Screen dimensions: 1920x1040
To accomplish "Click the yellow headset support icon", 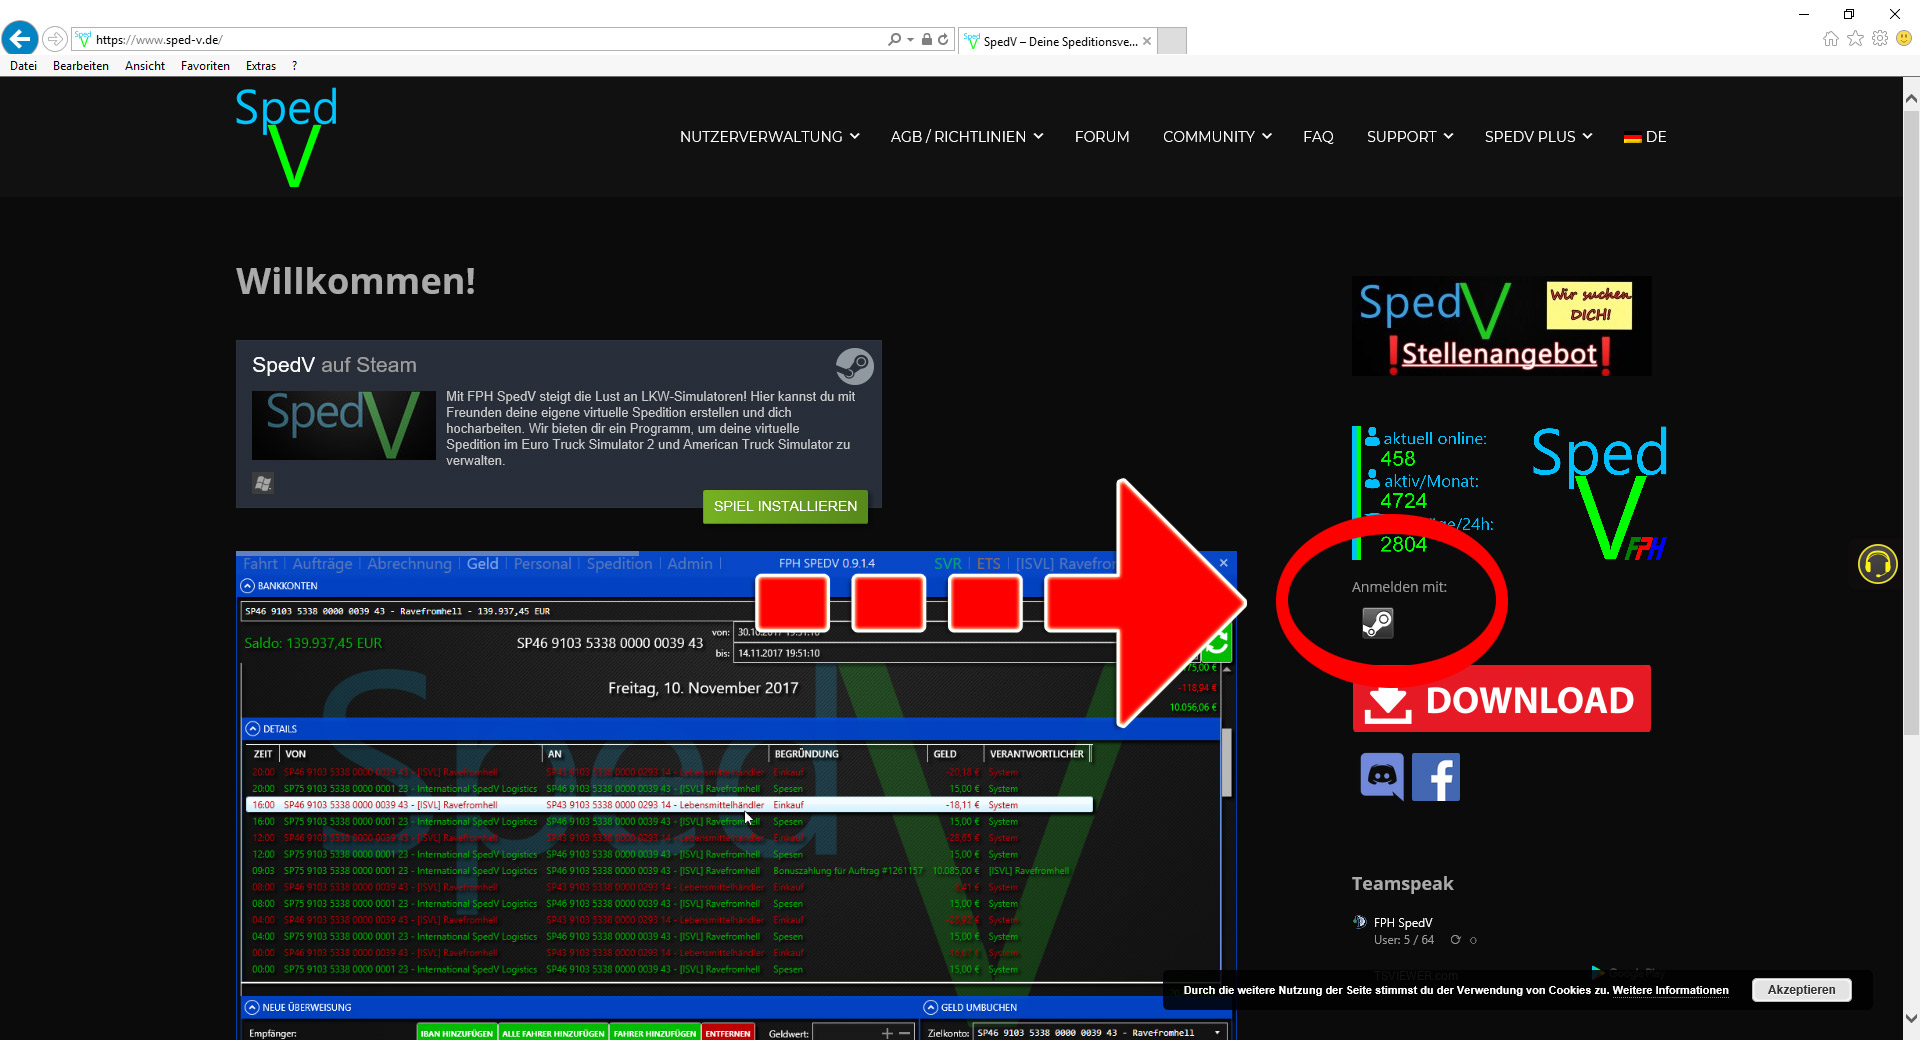I will [x=1877, y=565].
